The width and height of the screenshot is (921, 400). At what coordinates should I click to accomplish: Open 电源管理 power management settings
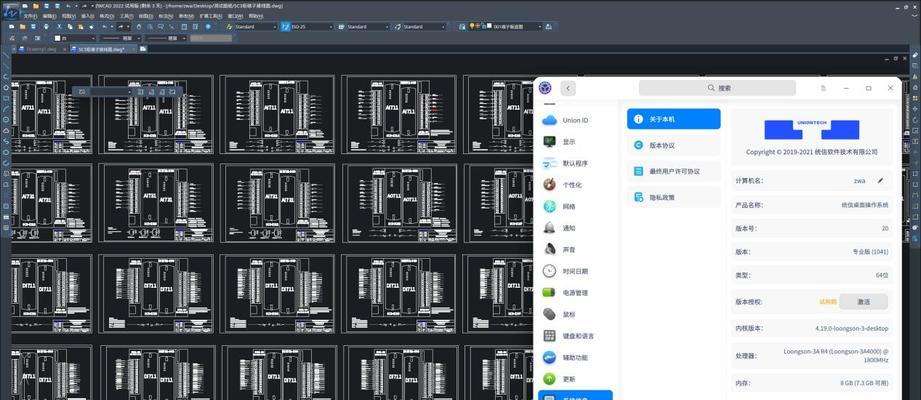(576, 293)
